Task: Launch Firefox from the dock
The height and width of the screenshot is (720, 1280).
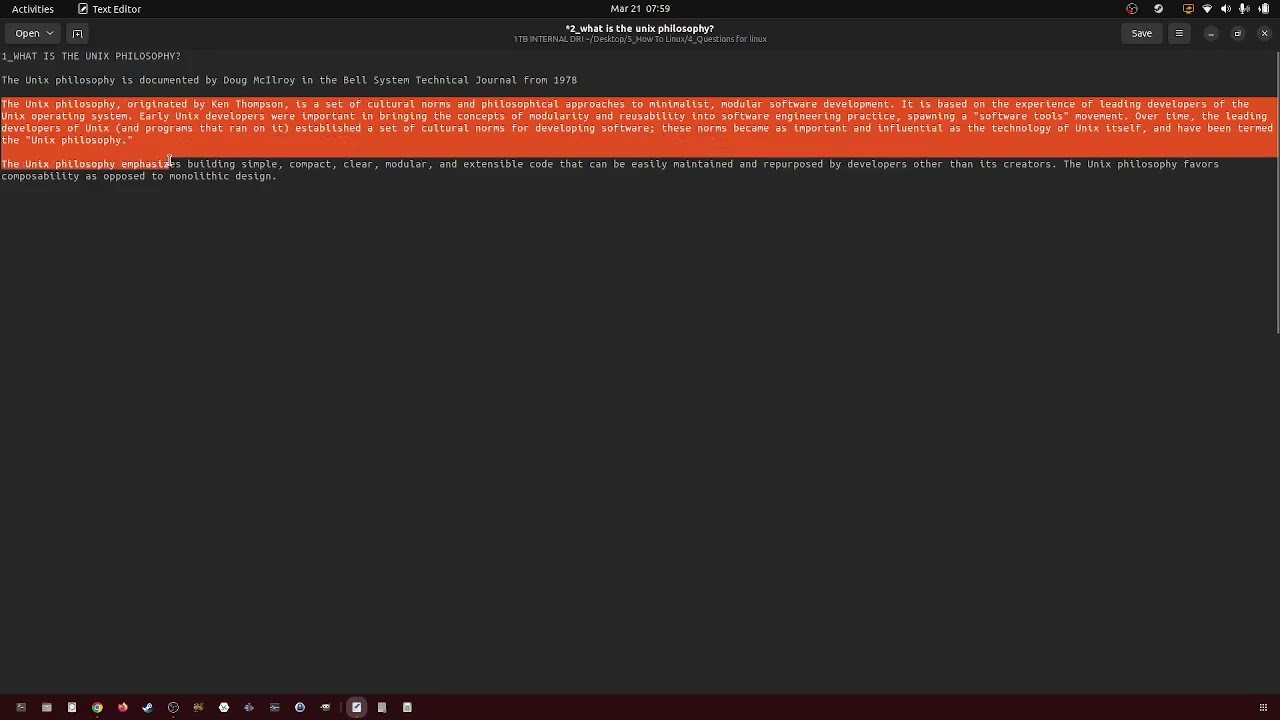Action: click(x=122, y=708)
